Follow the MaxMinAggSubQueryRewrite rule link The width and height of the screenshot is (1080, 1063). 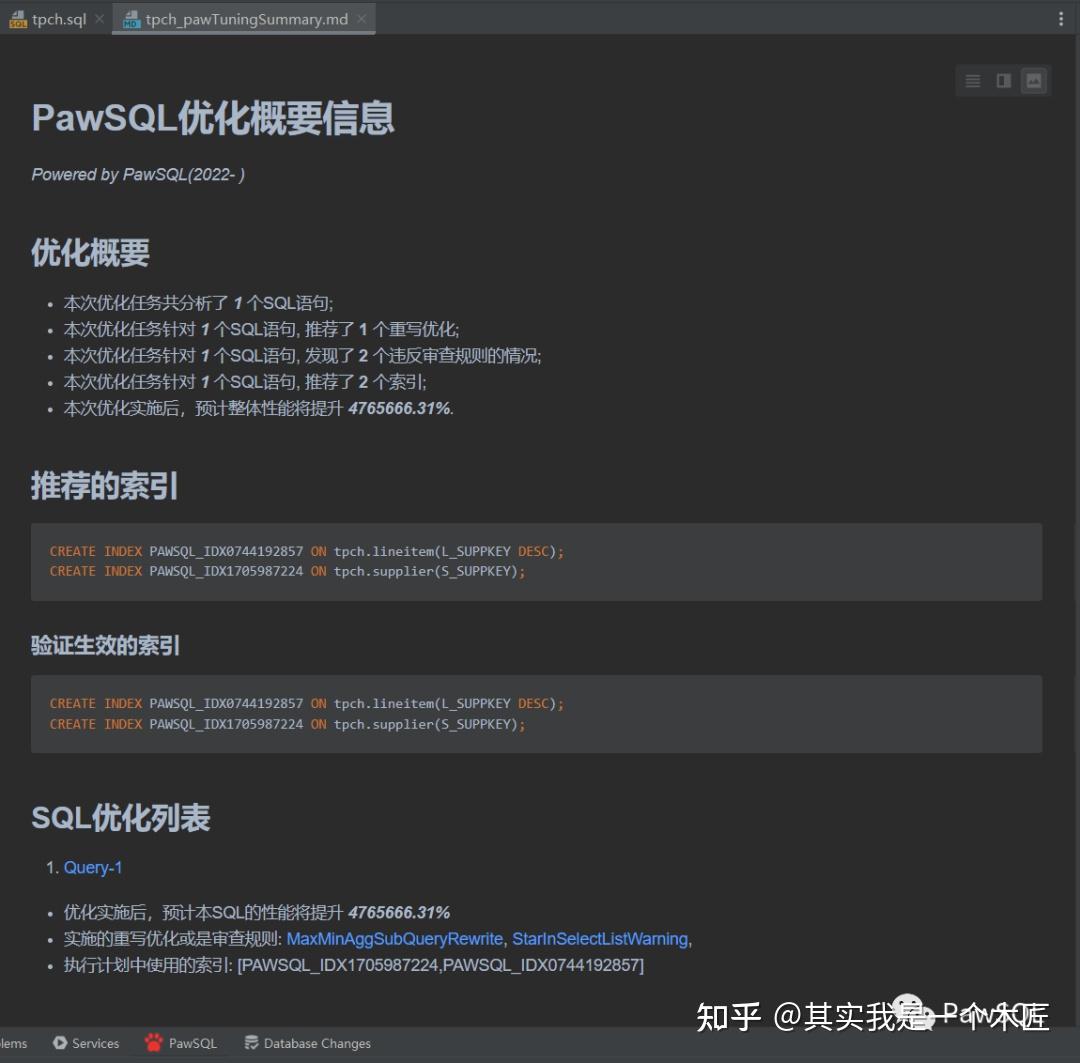[x=394, y=938]
